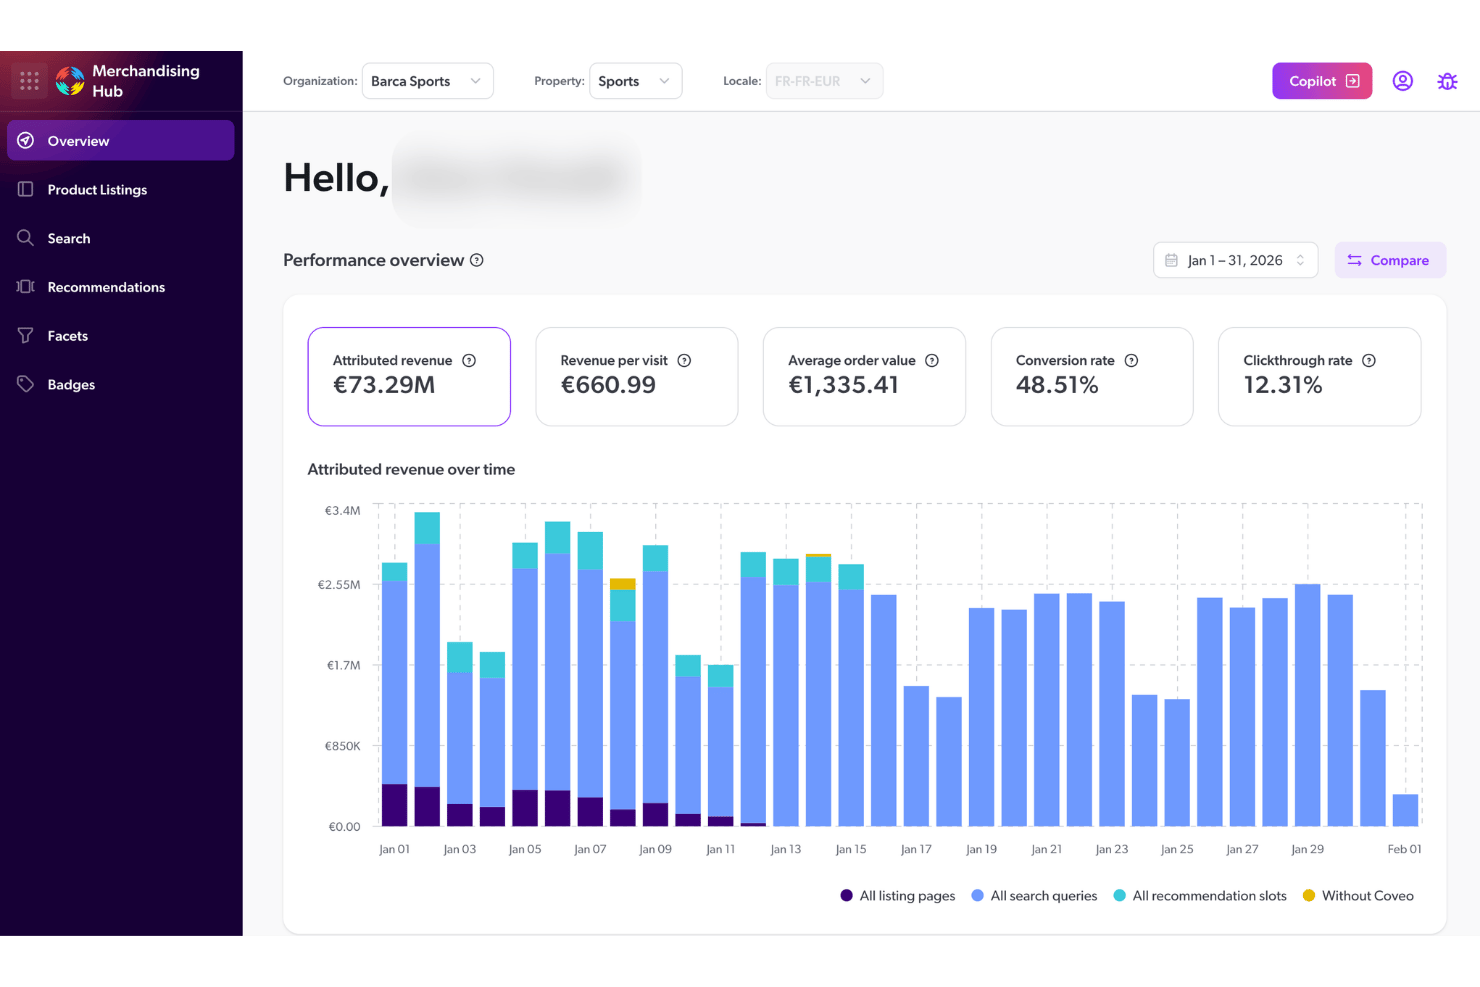Go to Overview in the sidebar

tap(121, 141)
